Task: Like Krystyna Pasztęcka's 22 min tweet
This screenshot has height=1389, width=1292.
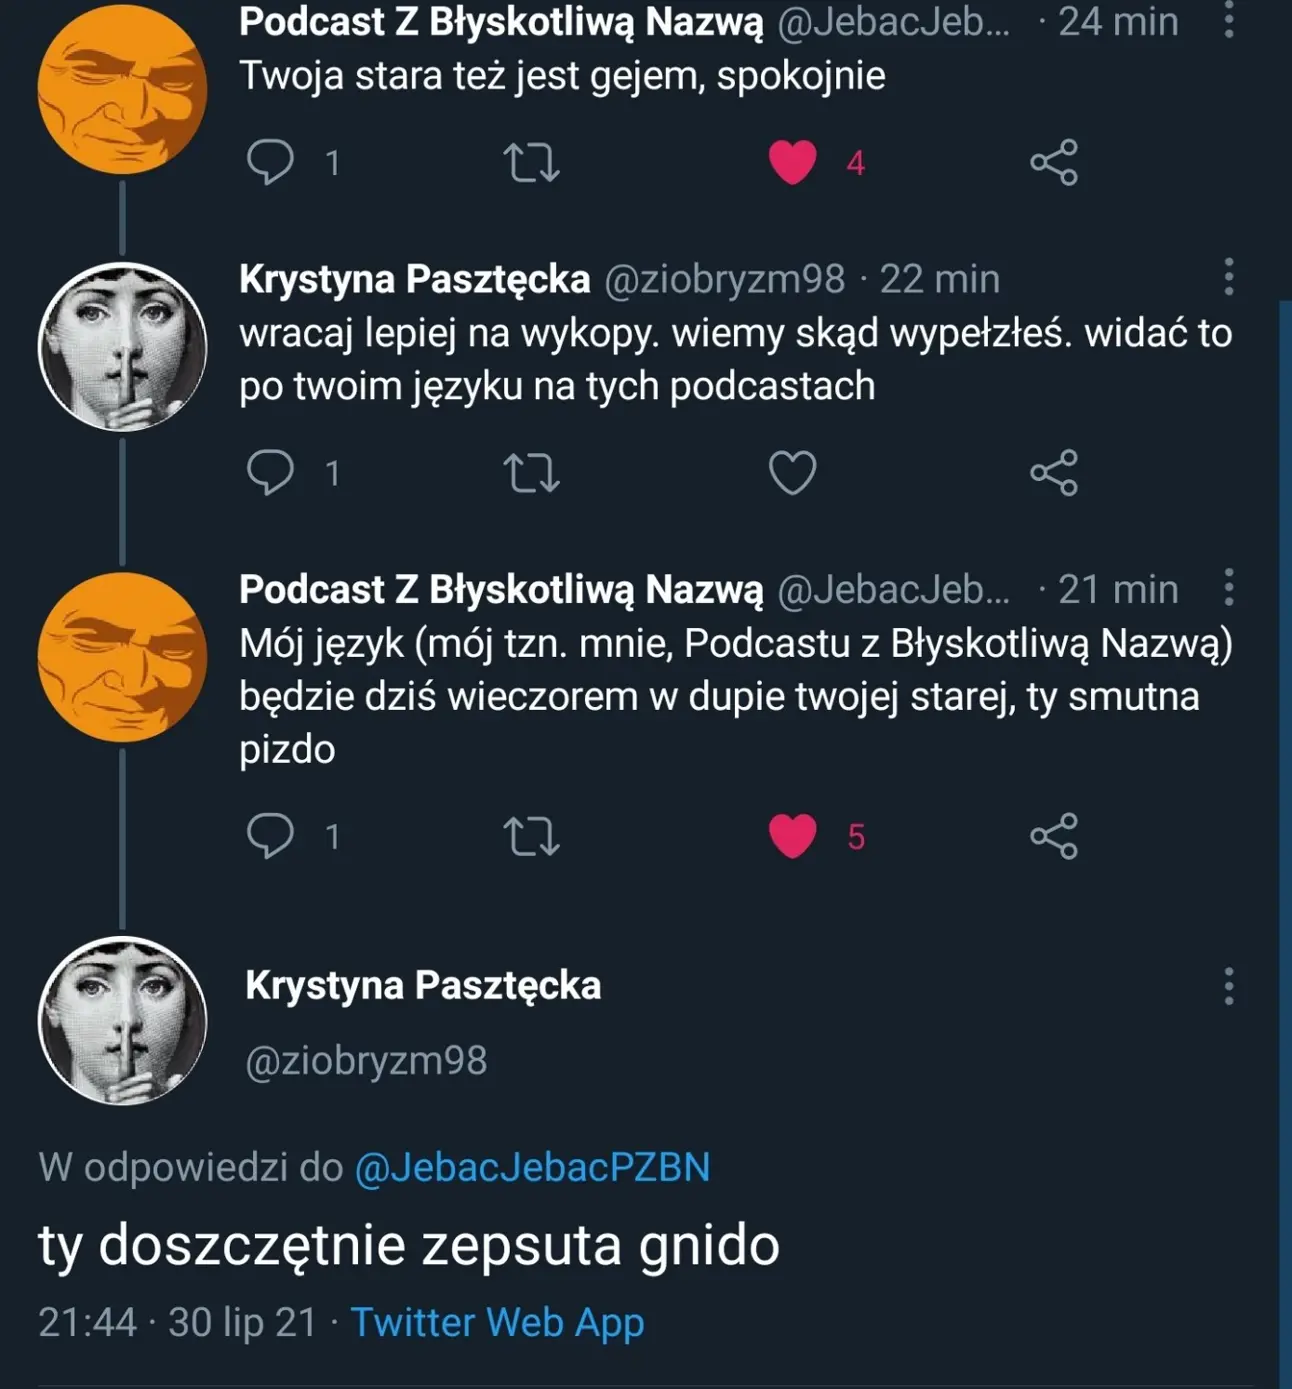Action: pos(793,473)
